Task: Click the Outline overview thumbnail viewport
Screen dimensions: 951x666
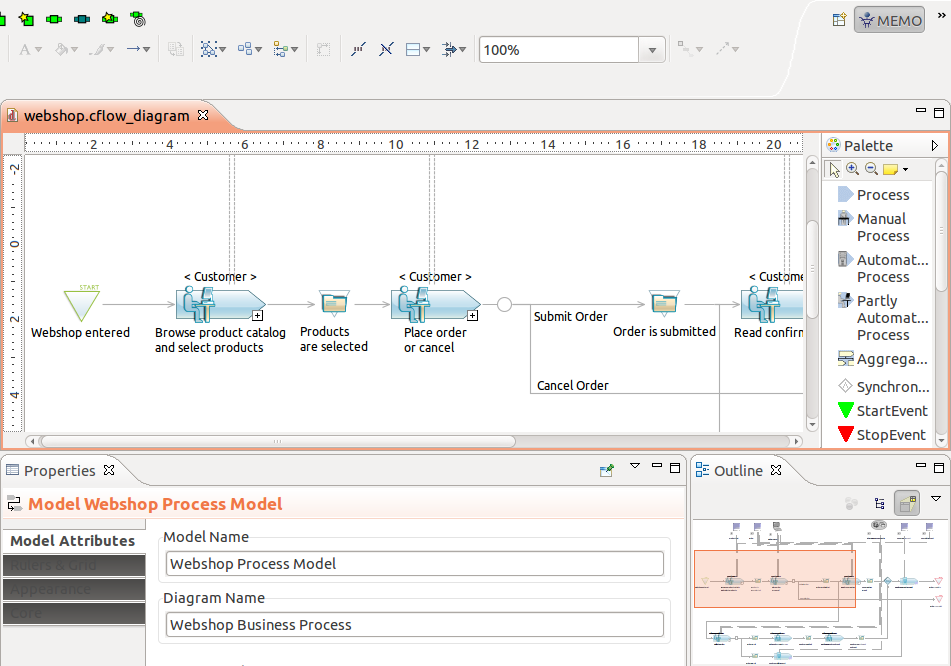Action: [775, 579]
